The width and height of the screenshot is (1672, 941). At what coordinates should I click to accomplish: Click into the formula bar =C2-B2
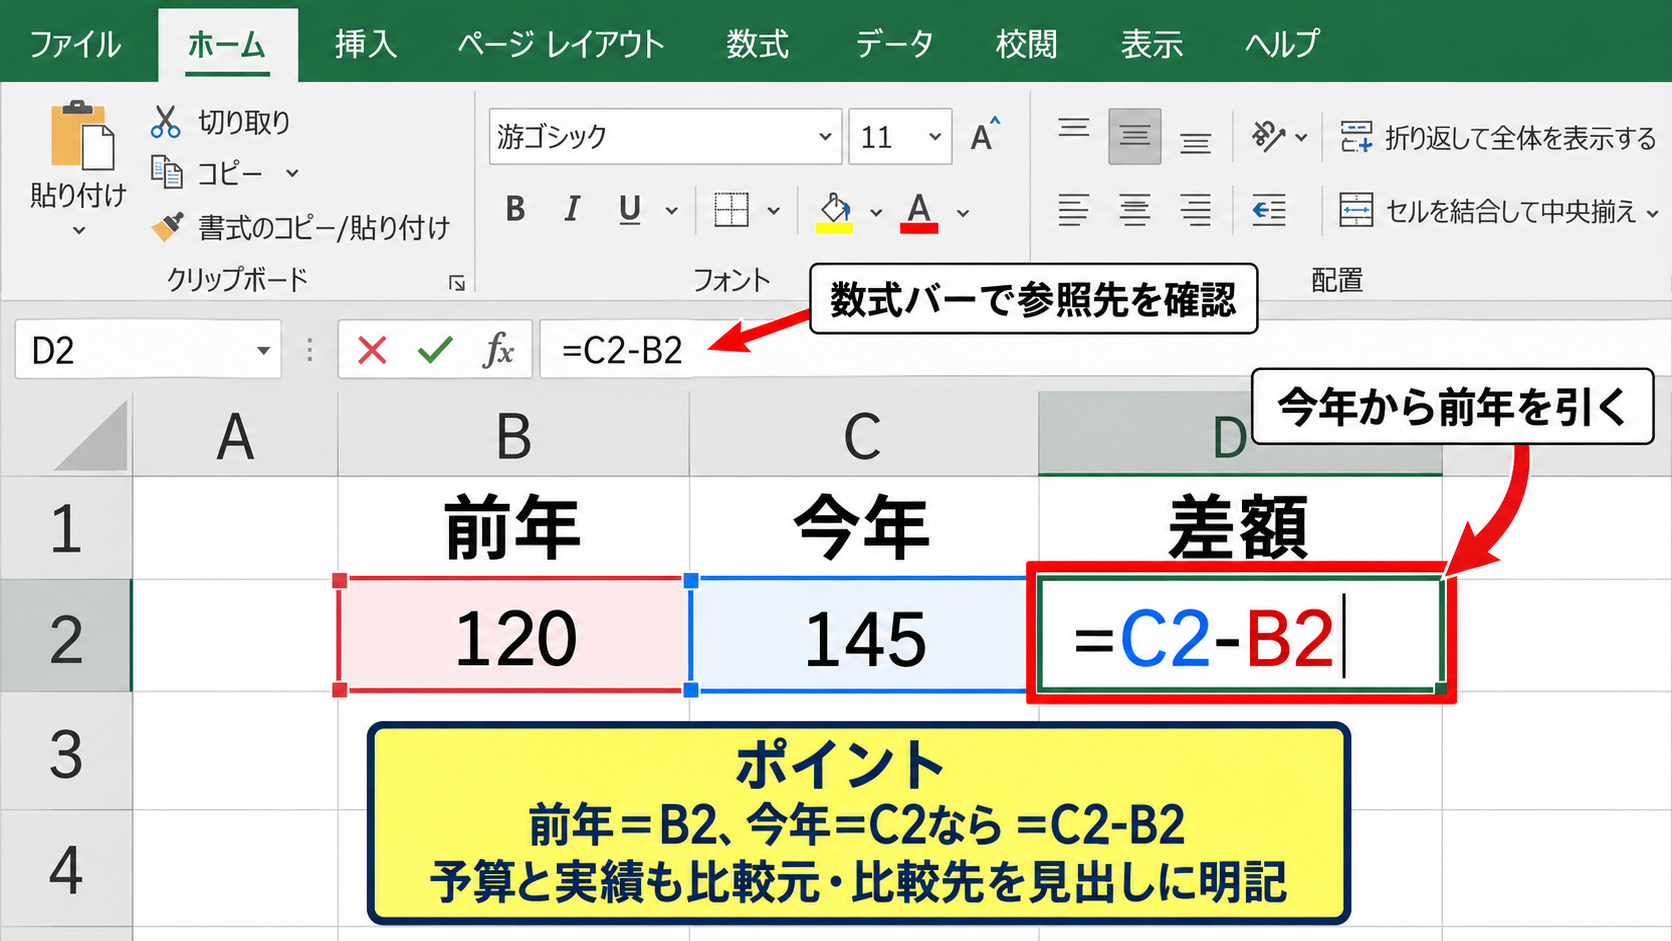click(x=1105, y=350)
